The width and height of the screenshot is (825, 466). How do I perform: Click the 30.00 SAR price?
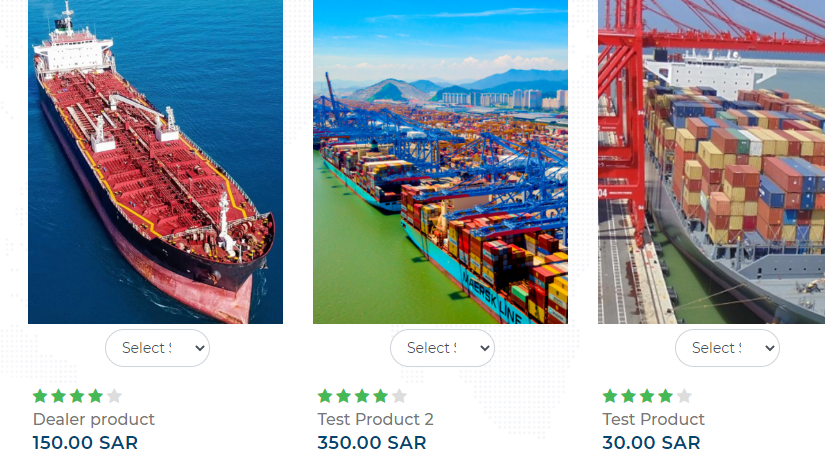click(x=651, y=442)
